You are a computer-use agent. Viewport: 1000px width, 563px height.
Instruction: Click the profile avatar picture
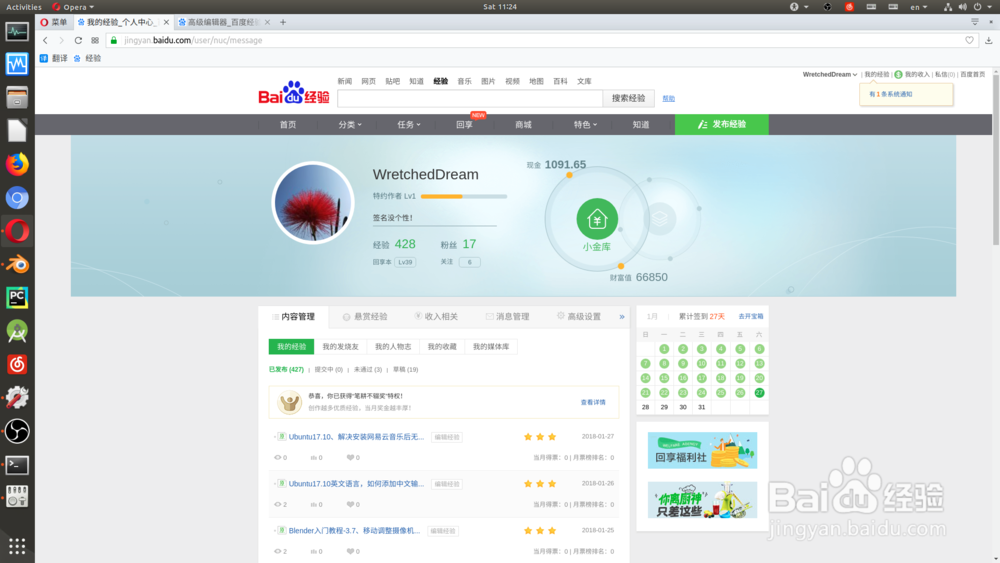tap(312, 203)
